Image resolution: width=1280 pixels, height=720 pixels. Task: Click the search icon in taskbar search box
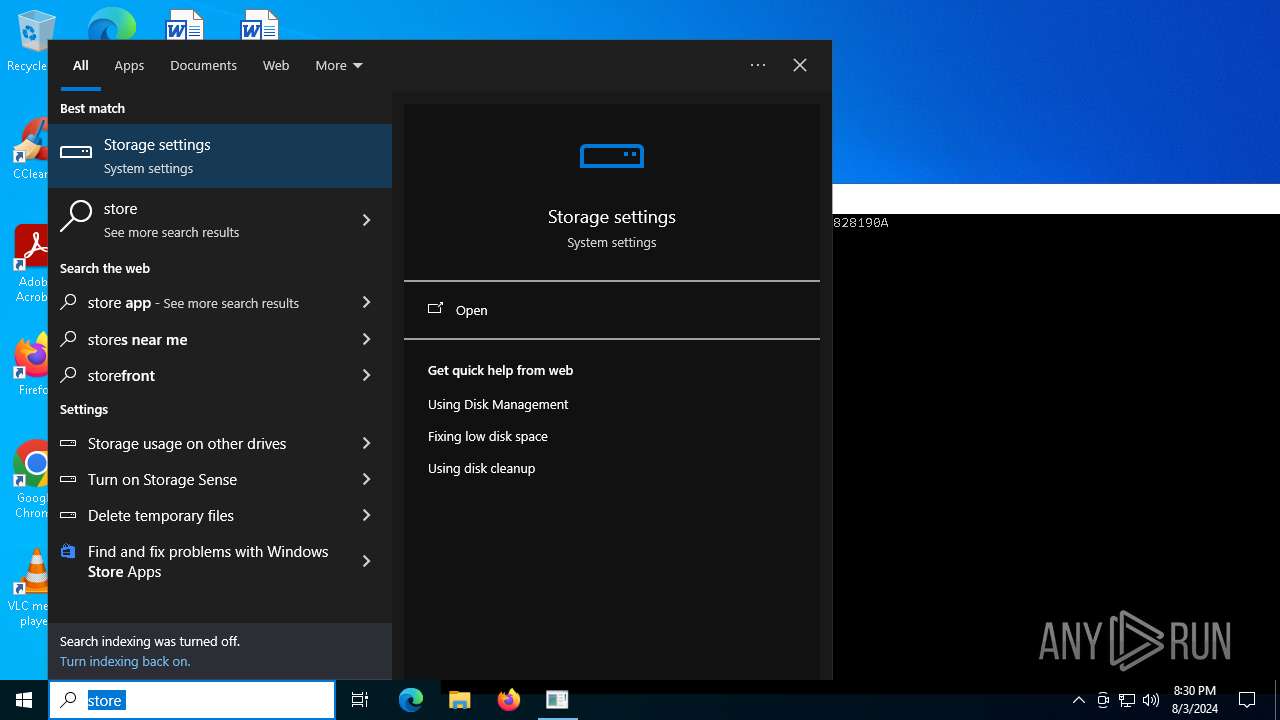pyautogui.click(x=68, y=700)
